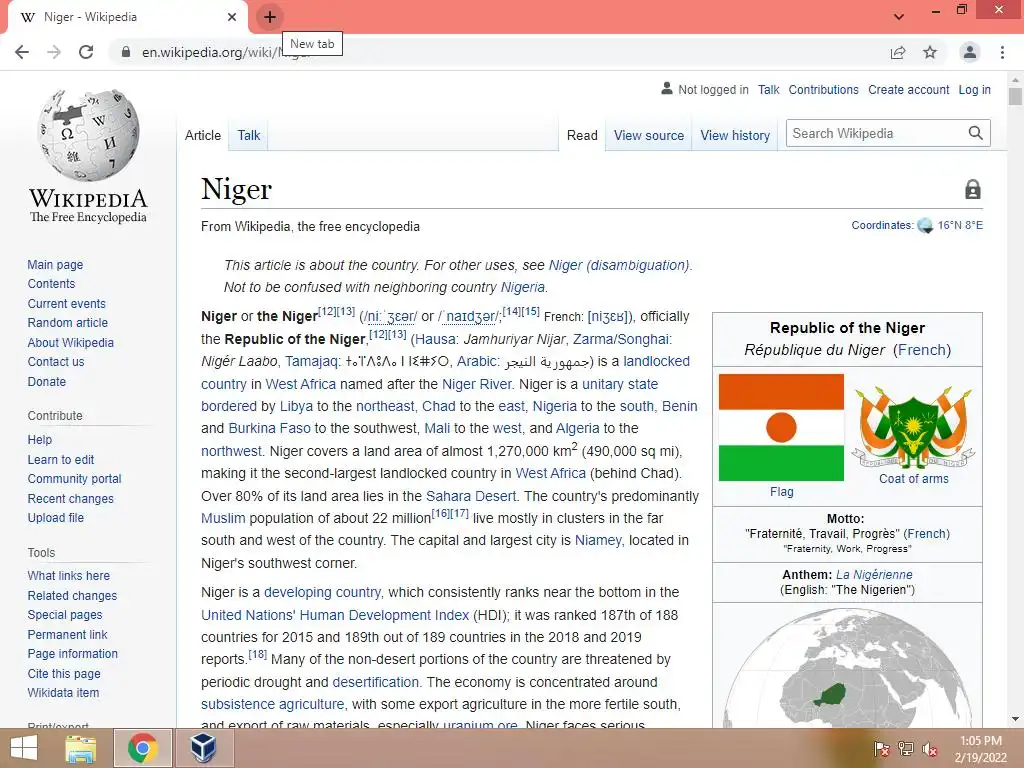Click the Wikipedia search magnifier icon
Screen dimensions: 1024x768
(976, 133)
